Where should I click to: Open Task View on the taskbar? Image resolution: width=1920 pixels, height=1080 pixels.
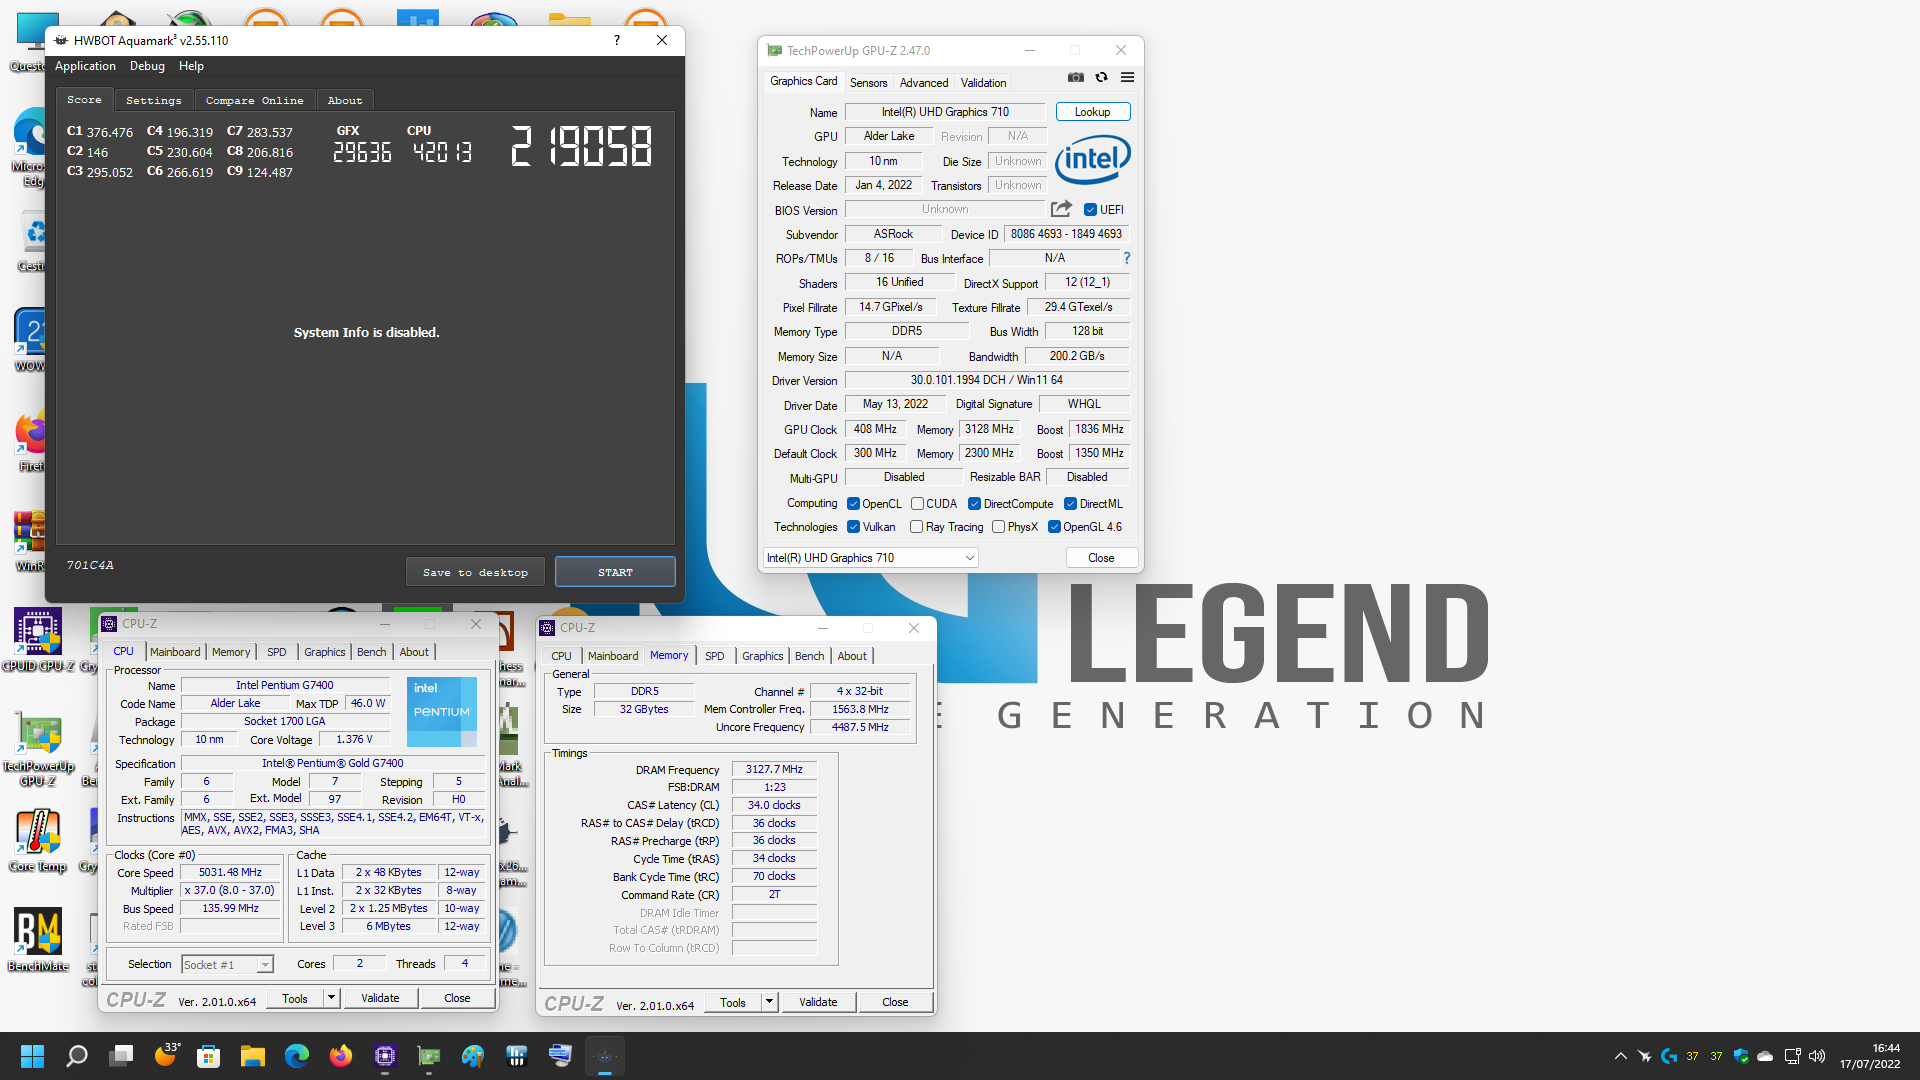pos(122,1056)
